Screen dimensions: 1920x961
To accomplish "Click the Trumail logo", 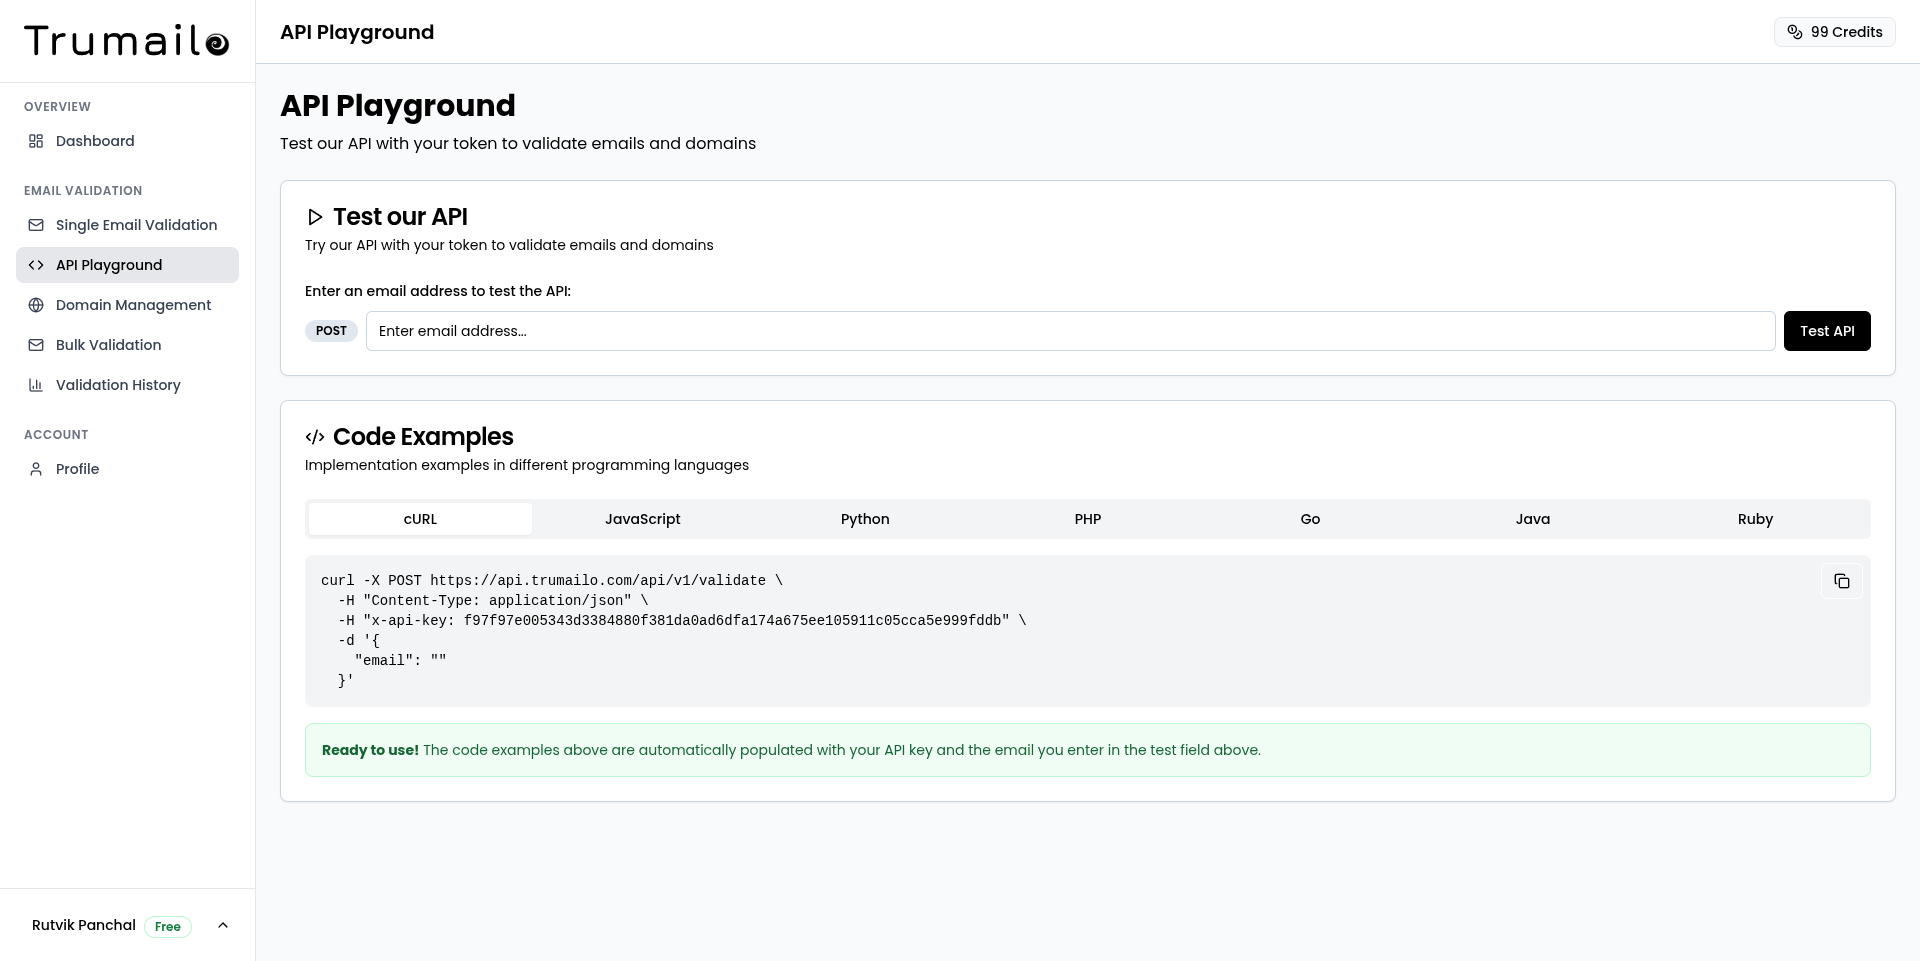I will pyautogui.click(x=127, y=40).
